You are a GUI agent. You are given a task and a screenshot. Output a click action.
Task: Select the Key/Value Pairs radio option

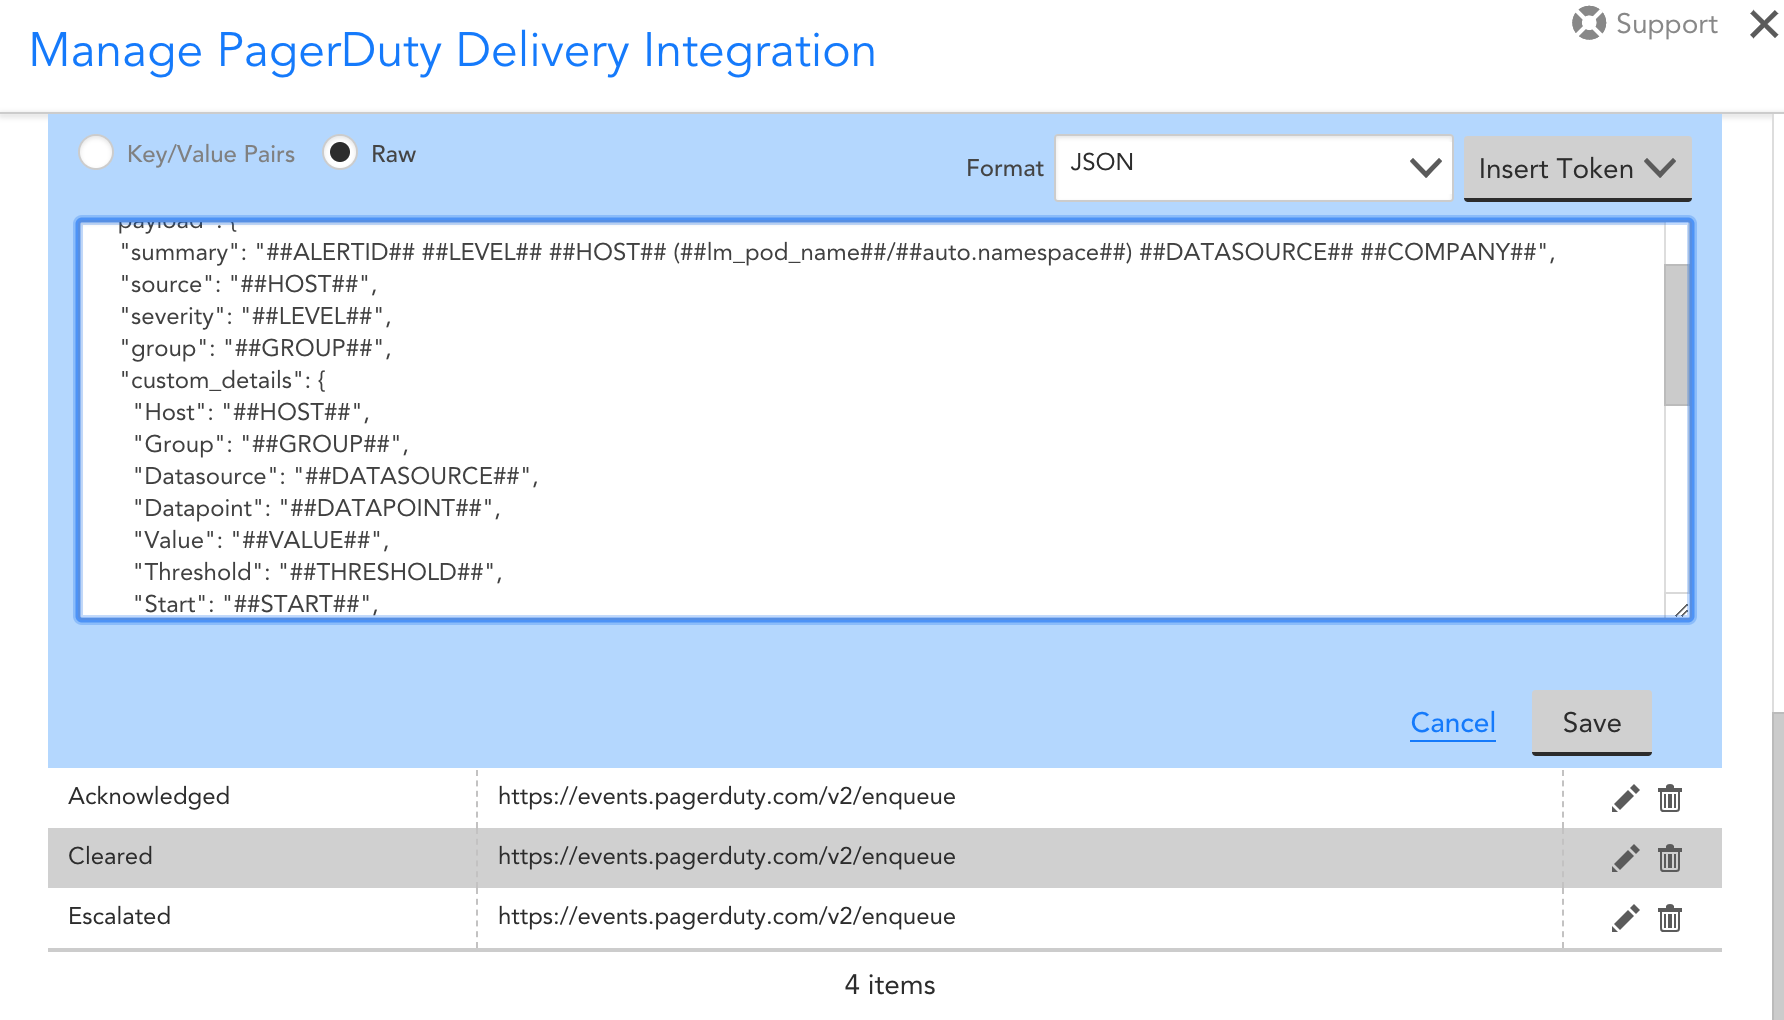[96, 153]
